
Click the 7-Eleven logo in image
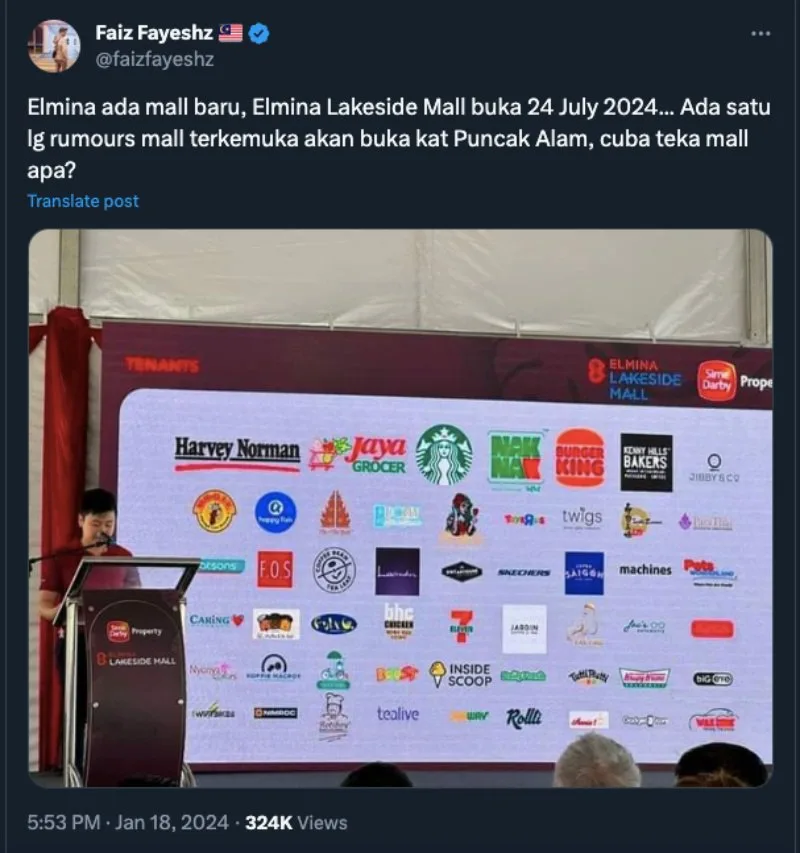tap(462, 626)
